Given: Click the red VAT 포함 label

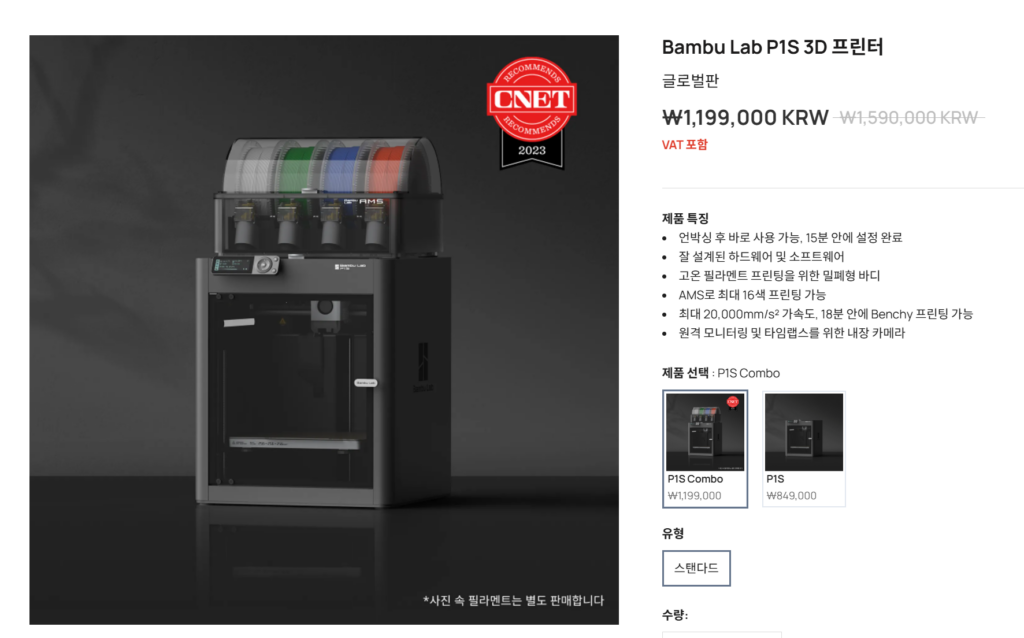Looking at the screenshot, I should click(684, 145).
